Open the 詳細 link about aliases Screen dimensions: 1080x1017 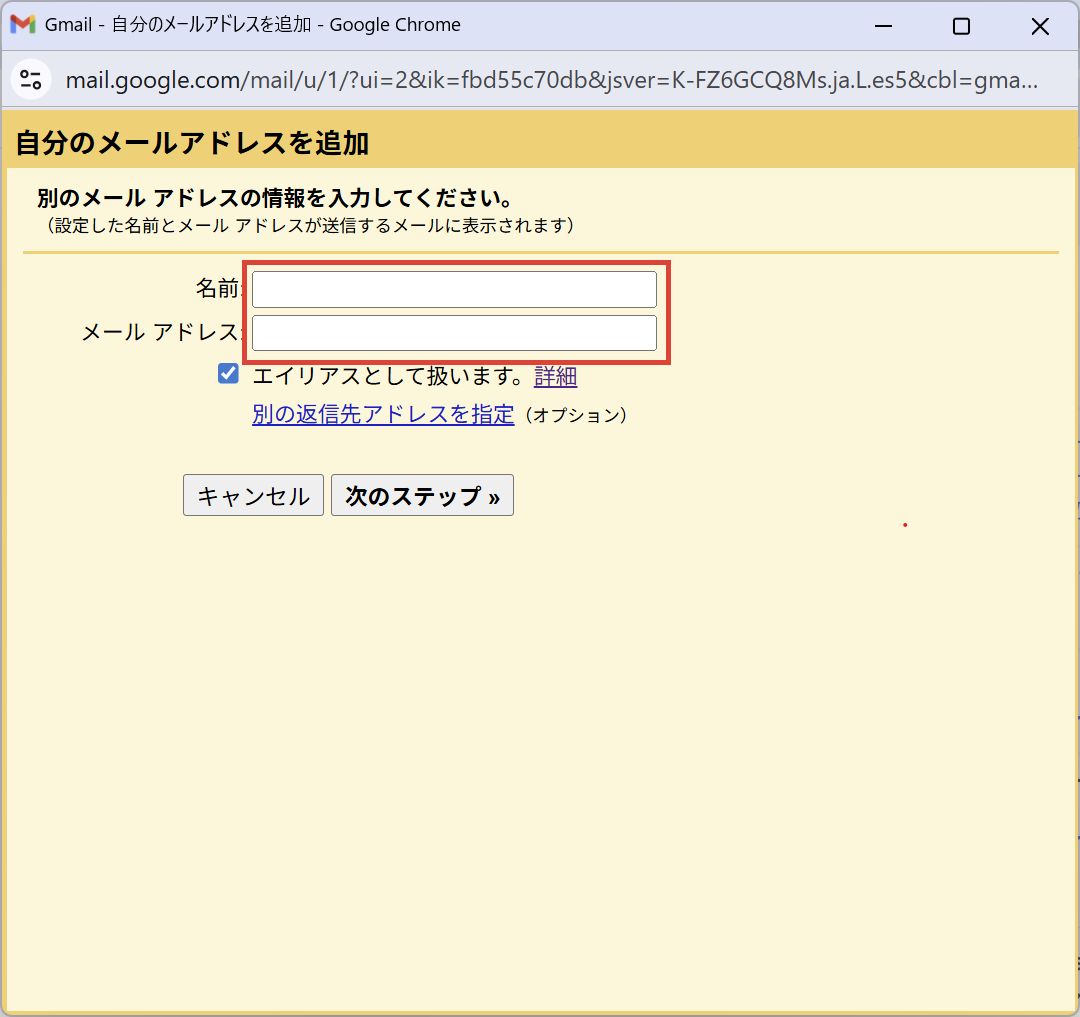click(555, 377)
